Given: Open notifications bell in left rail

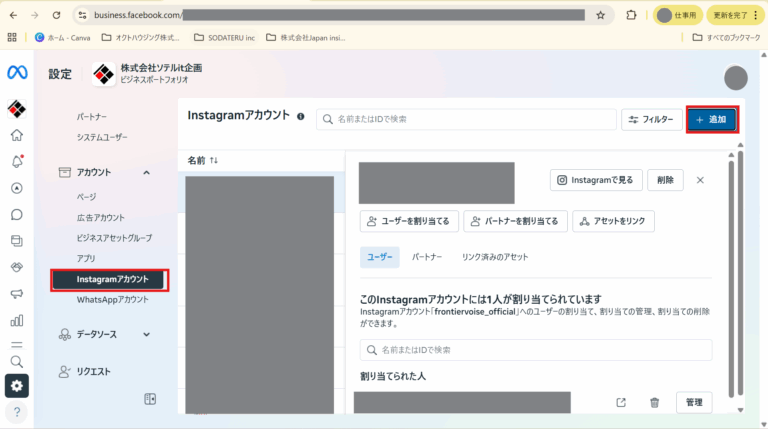Looking at the screenshot, I should point(16,161).
